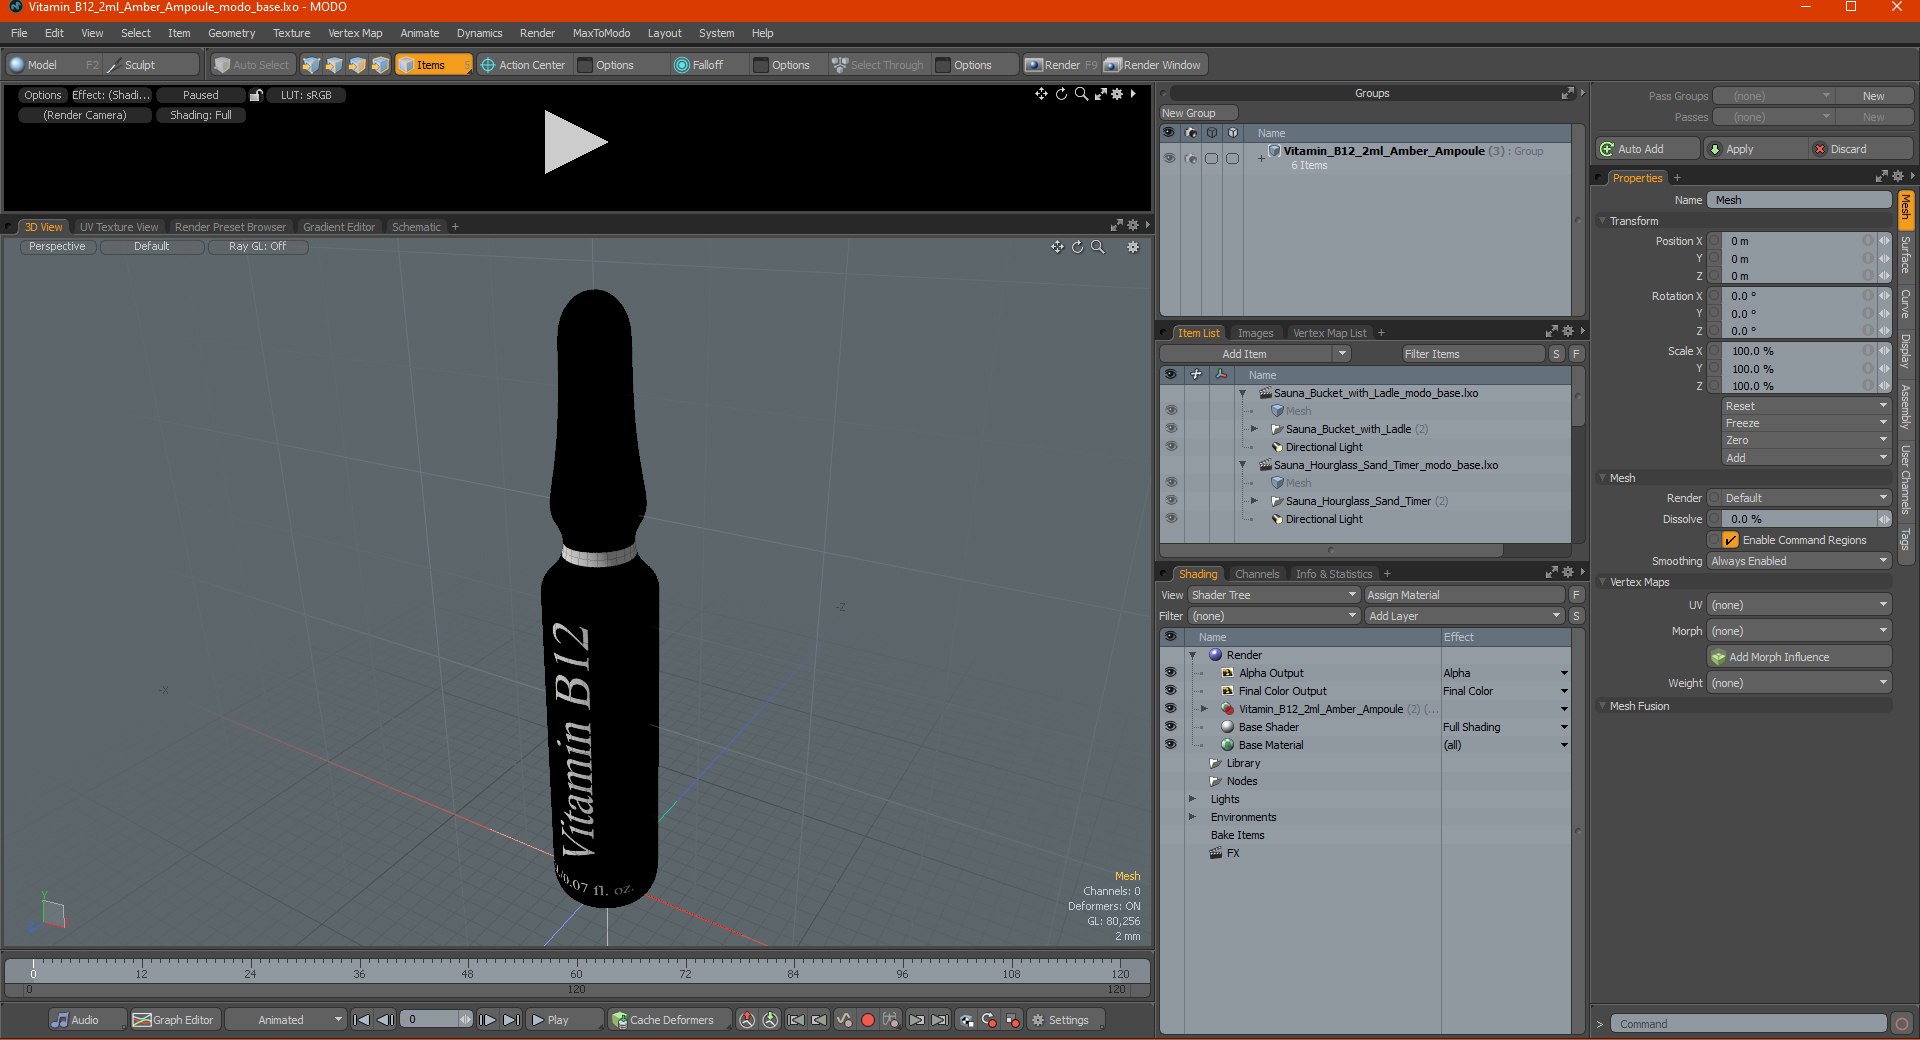Switch to Channels tab
Viewport: 1920px width, 1040px height.
click(1256, 574)
